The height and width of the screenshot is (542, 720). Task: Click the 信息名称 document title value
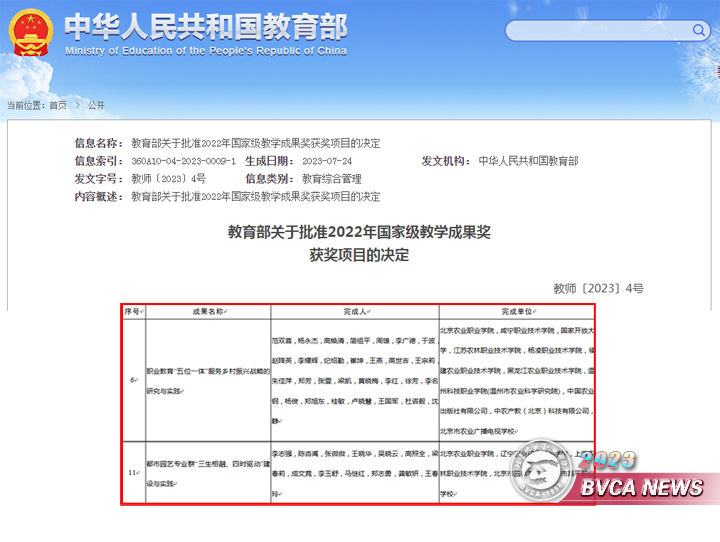(255, 143)
